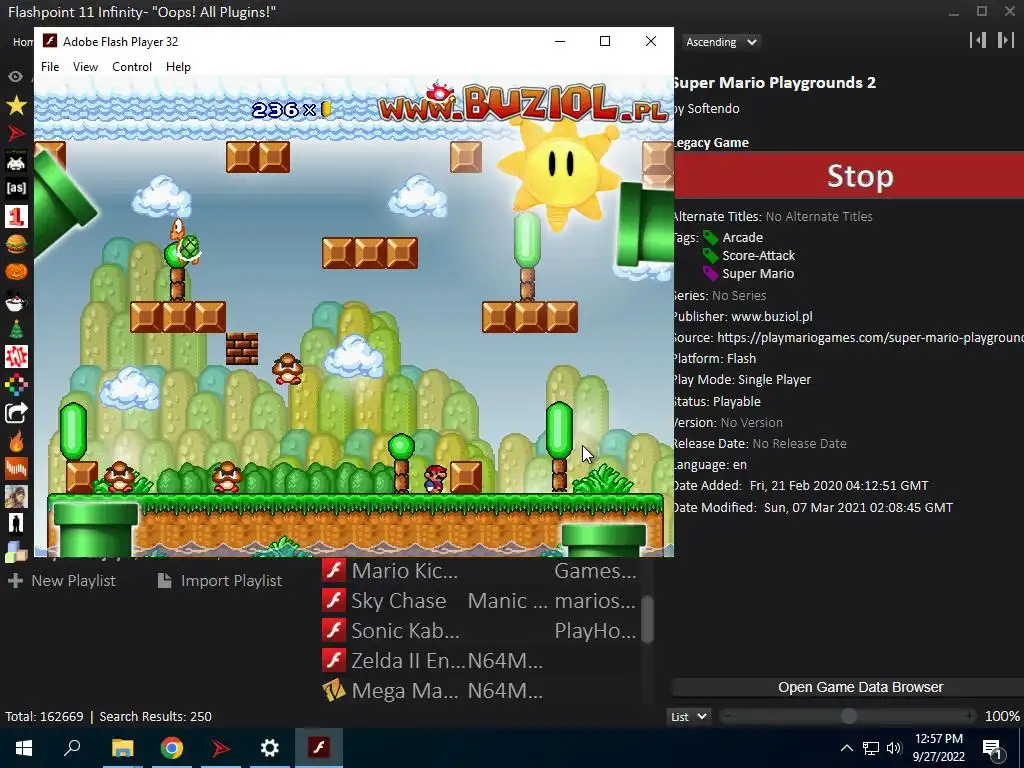Click the yellow platform icon beside Mega Ma...
Screen dimensions: 1024x768
pos(334,690)
